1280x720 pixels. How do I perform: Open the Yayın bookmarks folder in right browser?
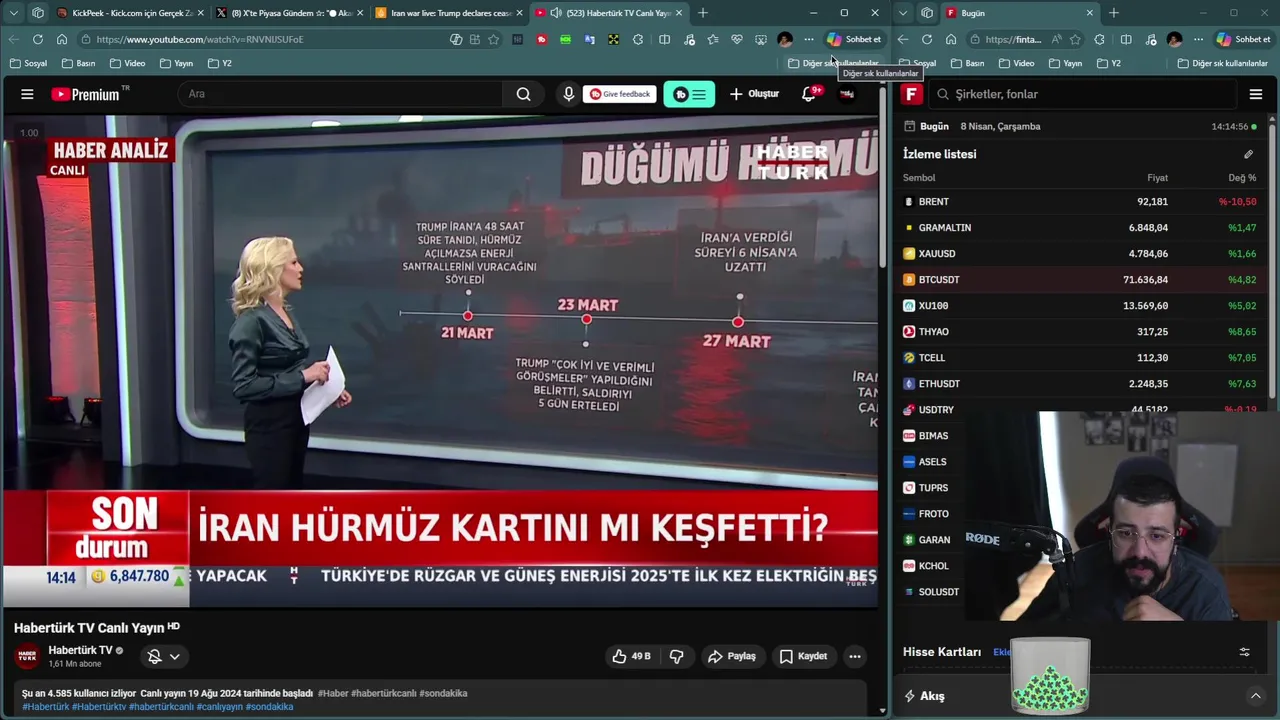pos(1065,63)
